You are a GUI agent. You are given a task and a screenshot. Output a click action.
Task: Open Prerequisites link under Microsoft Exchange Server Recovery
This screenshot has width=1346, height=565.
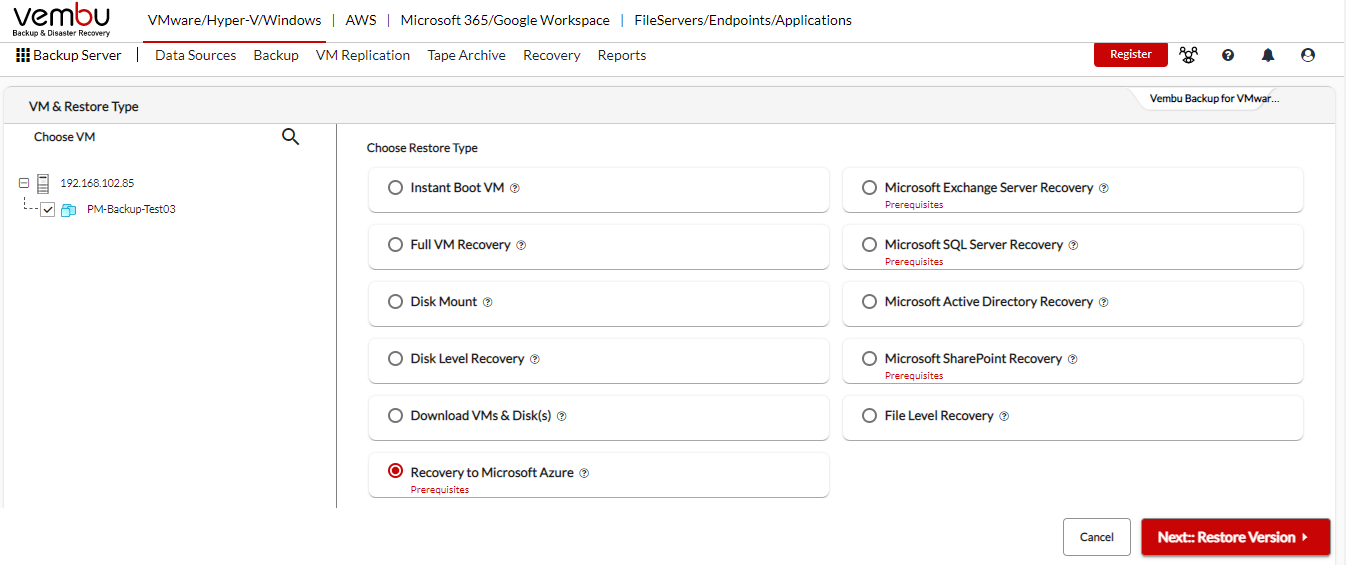[914, 205]
